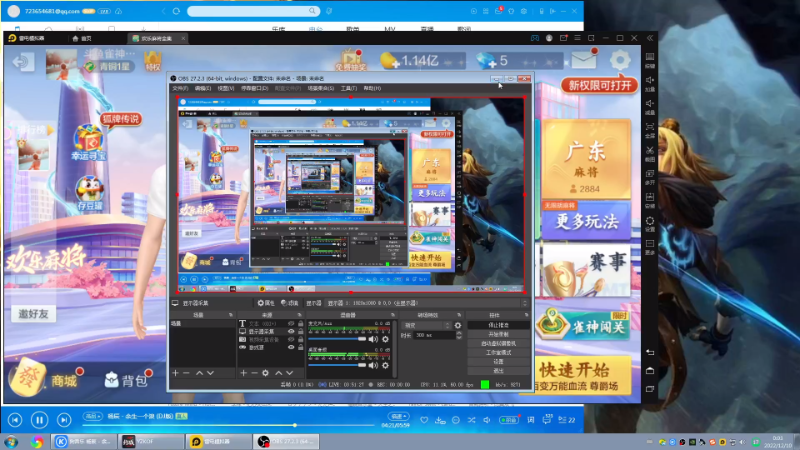Move the OBS scene down
Viewport: 800px width, 450px height.
pos(210,373)
